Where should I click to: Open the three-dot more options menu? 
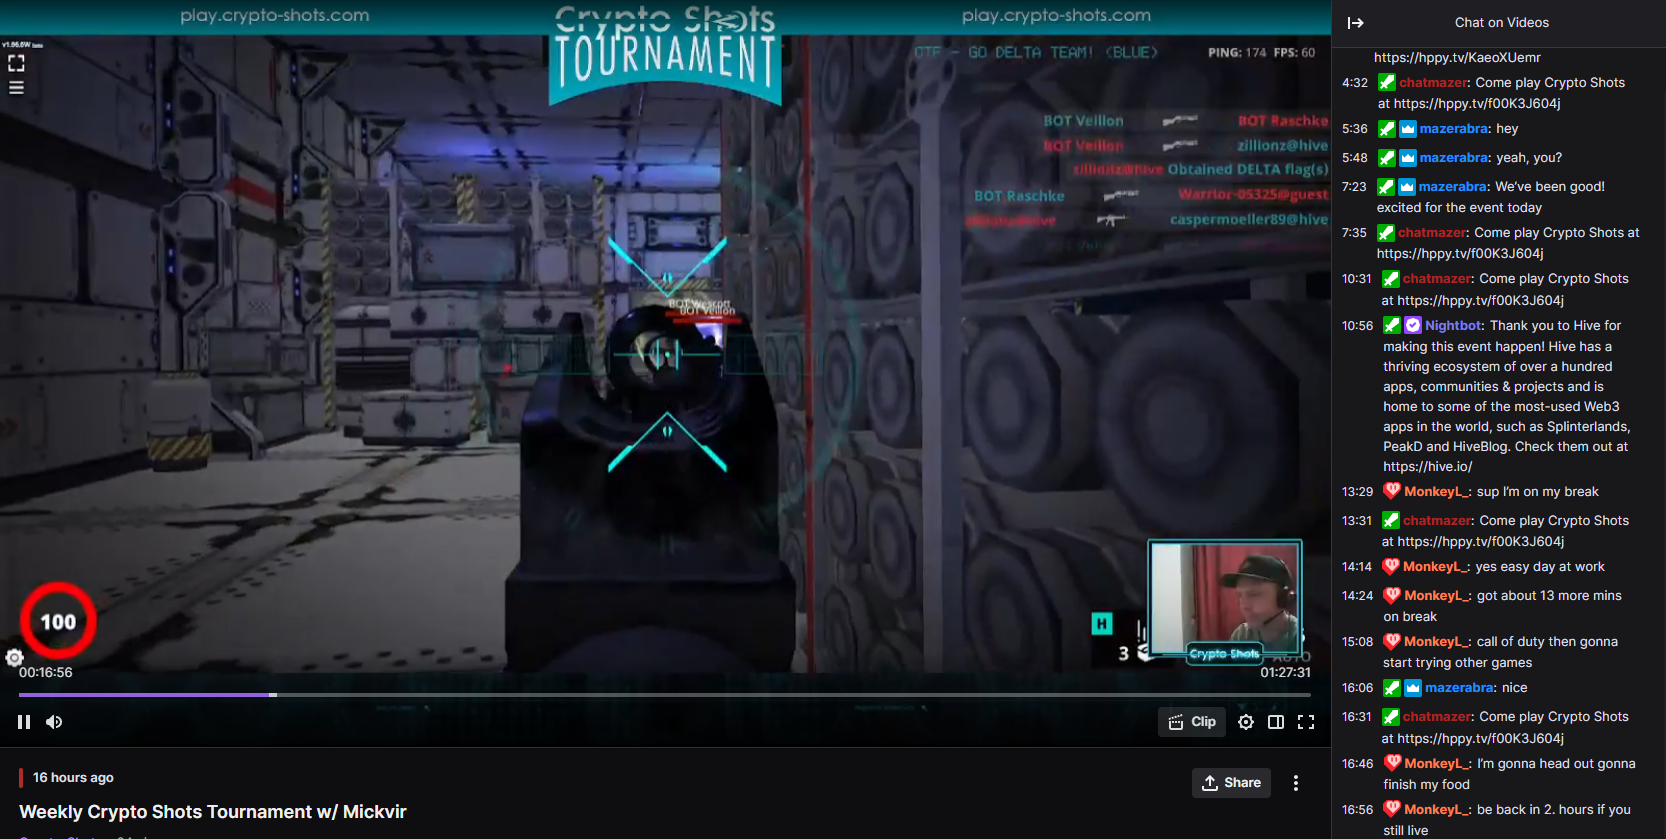coord(1296,783)
